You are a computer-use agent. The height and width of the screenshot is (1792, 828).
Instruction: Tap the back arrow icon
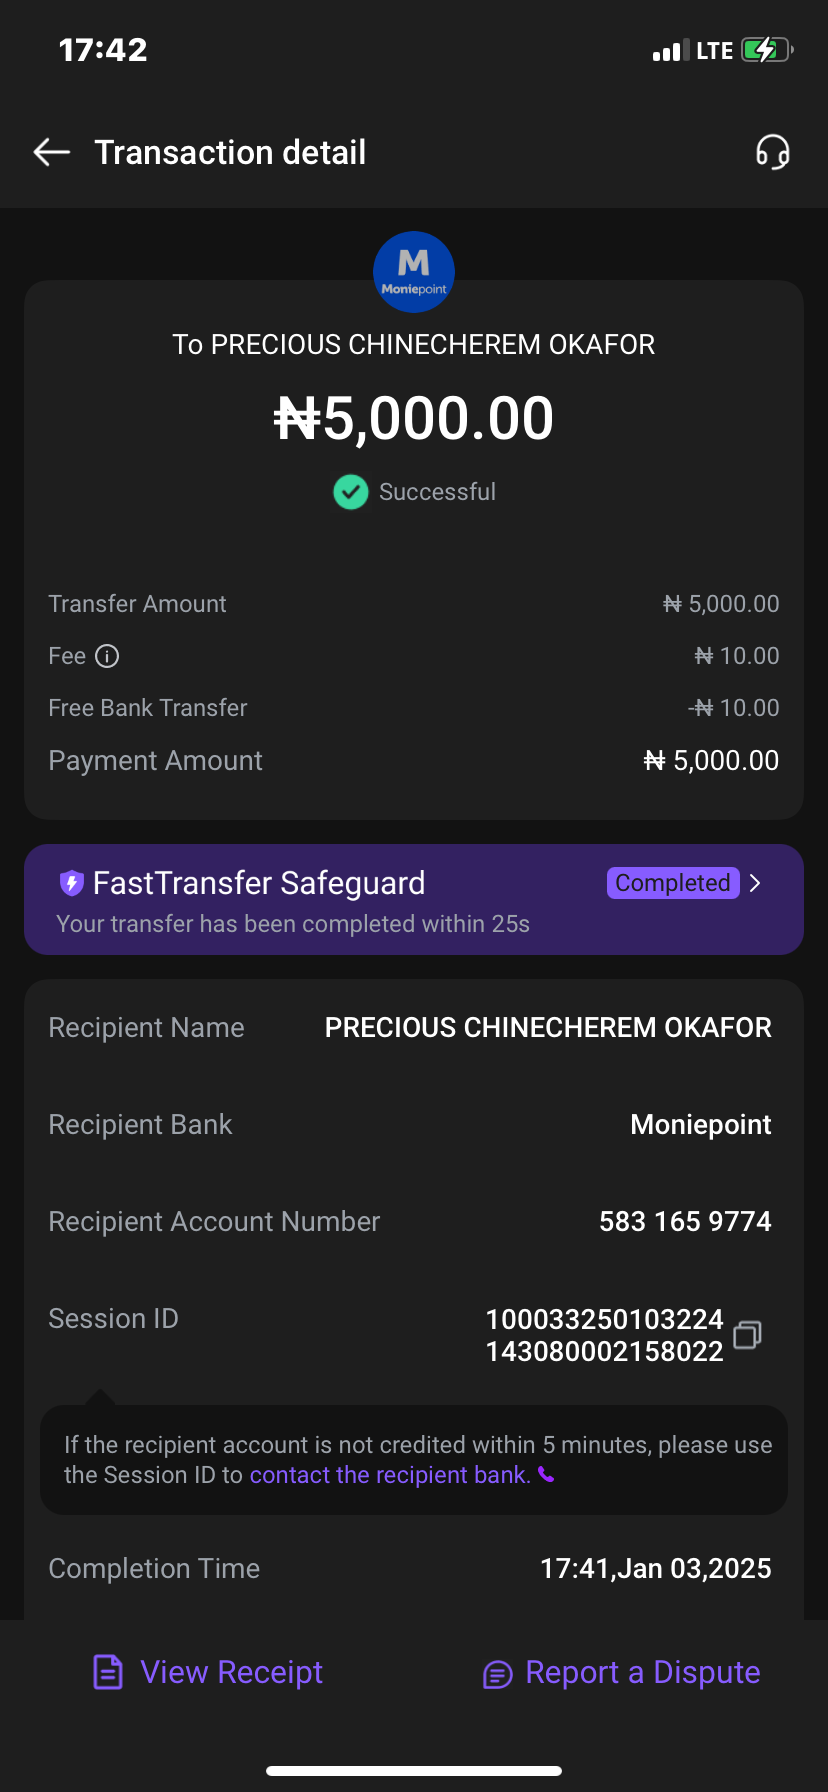(x=52, y=152)
